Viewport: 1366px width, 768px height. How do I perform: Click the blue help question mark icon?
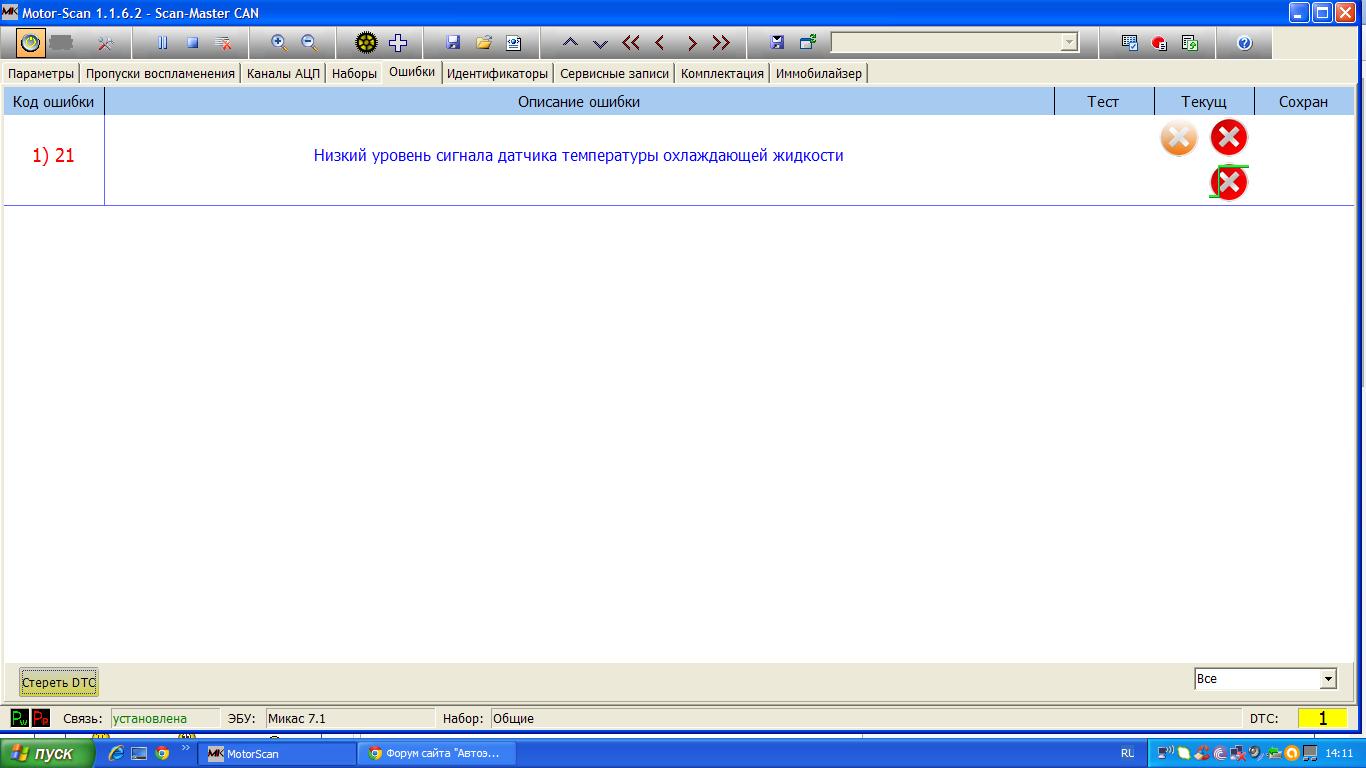tap(1245, 43)
